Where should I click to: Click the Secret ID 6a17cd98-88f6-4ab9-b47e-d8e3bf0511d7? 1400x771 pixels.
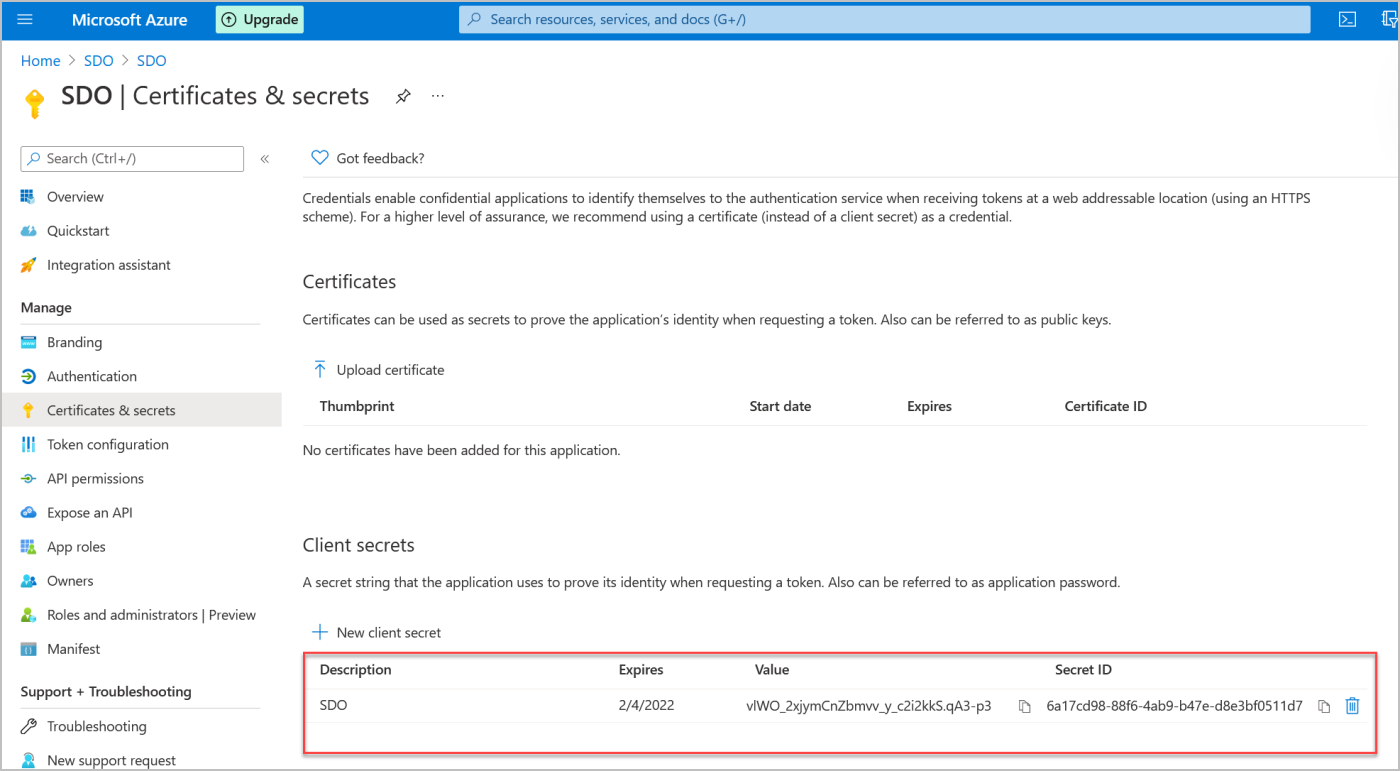(x=1175, y=705)
